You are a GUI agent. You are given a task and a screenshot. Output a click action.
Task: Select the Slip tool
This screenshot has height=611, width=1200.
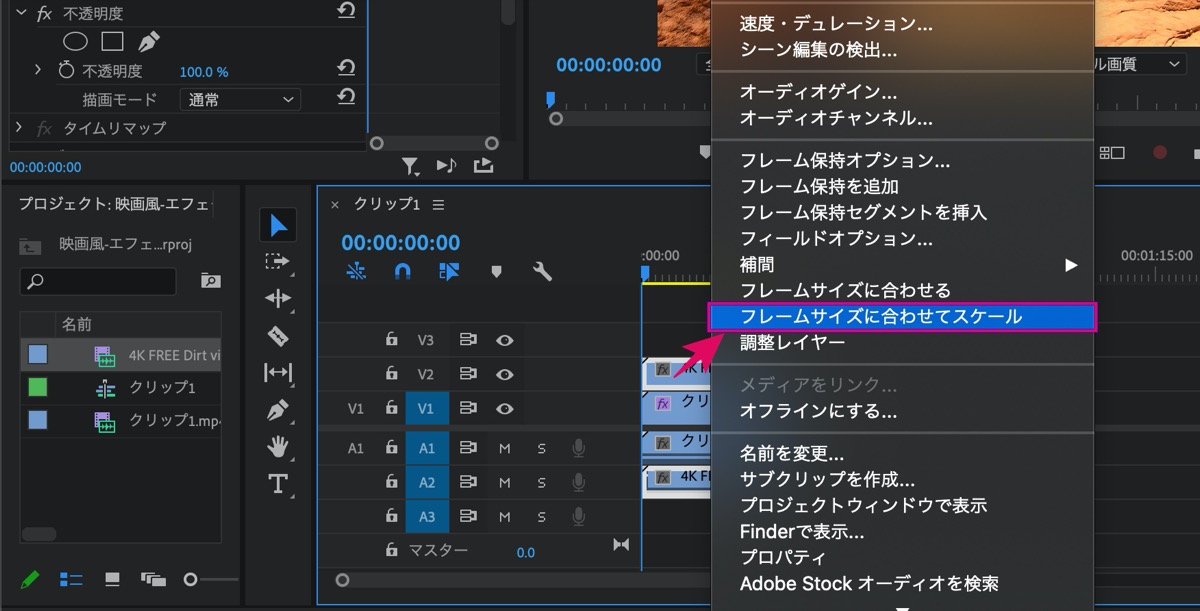pos(277,373)
